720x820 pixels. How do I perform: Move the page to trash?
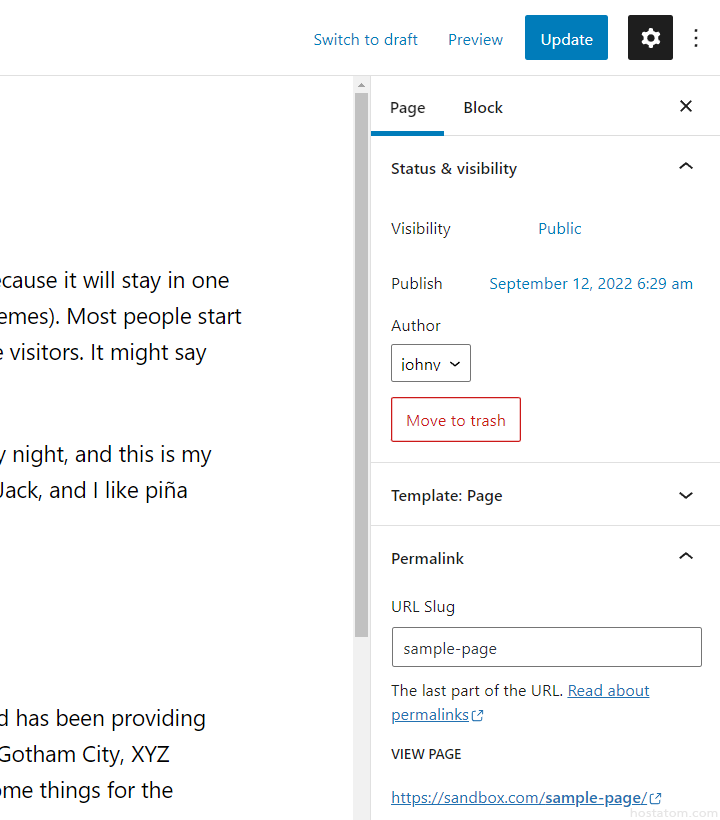pyautogui.click(x=456, y=420)
